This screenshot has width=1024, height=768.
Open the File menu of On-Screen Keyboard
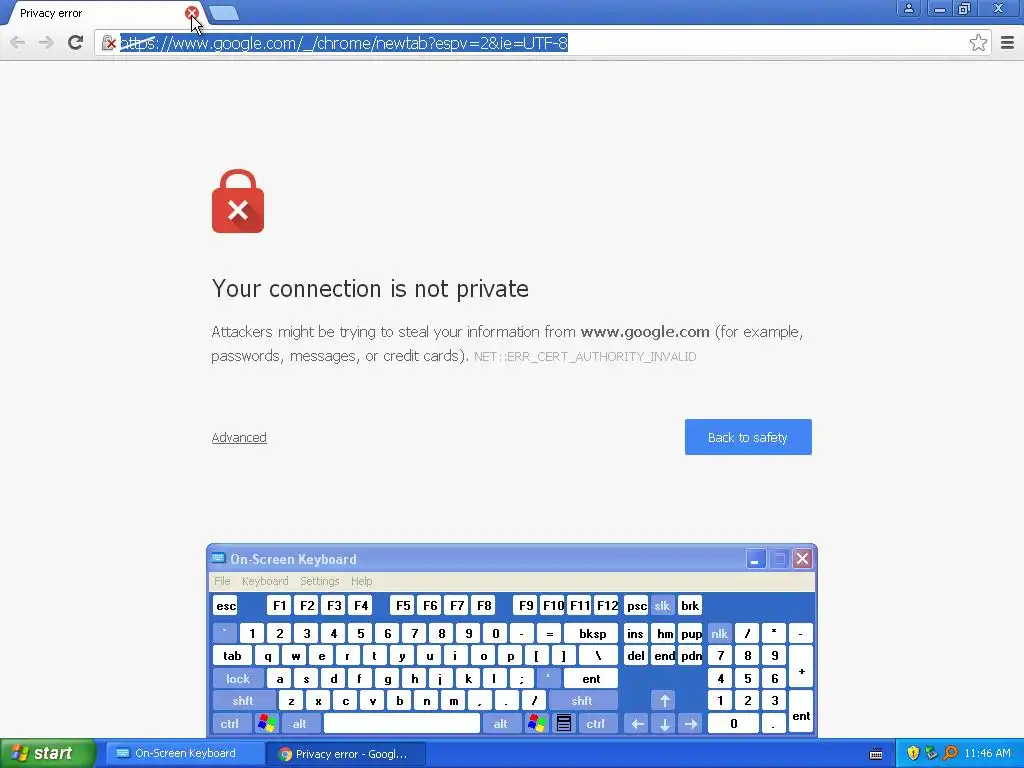[222, 581]
